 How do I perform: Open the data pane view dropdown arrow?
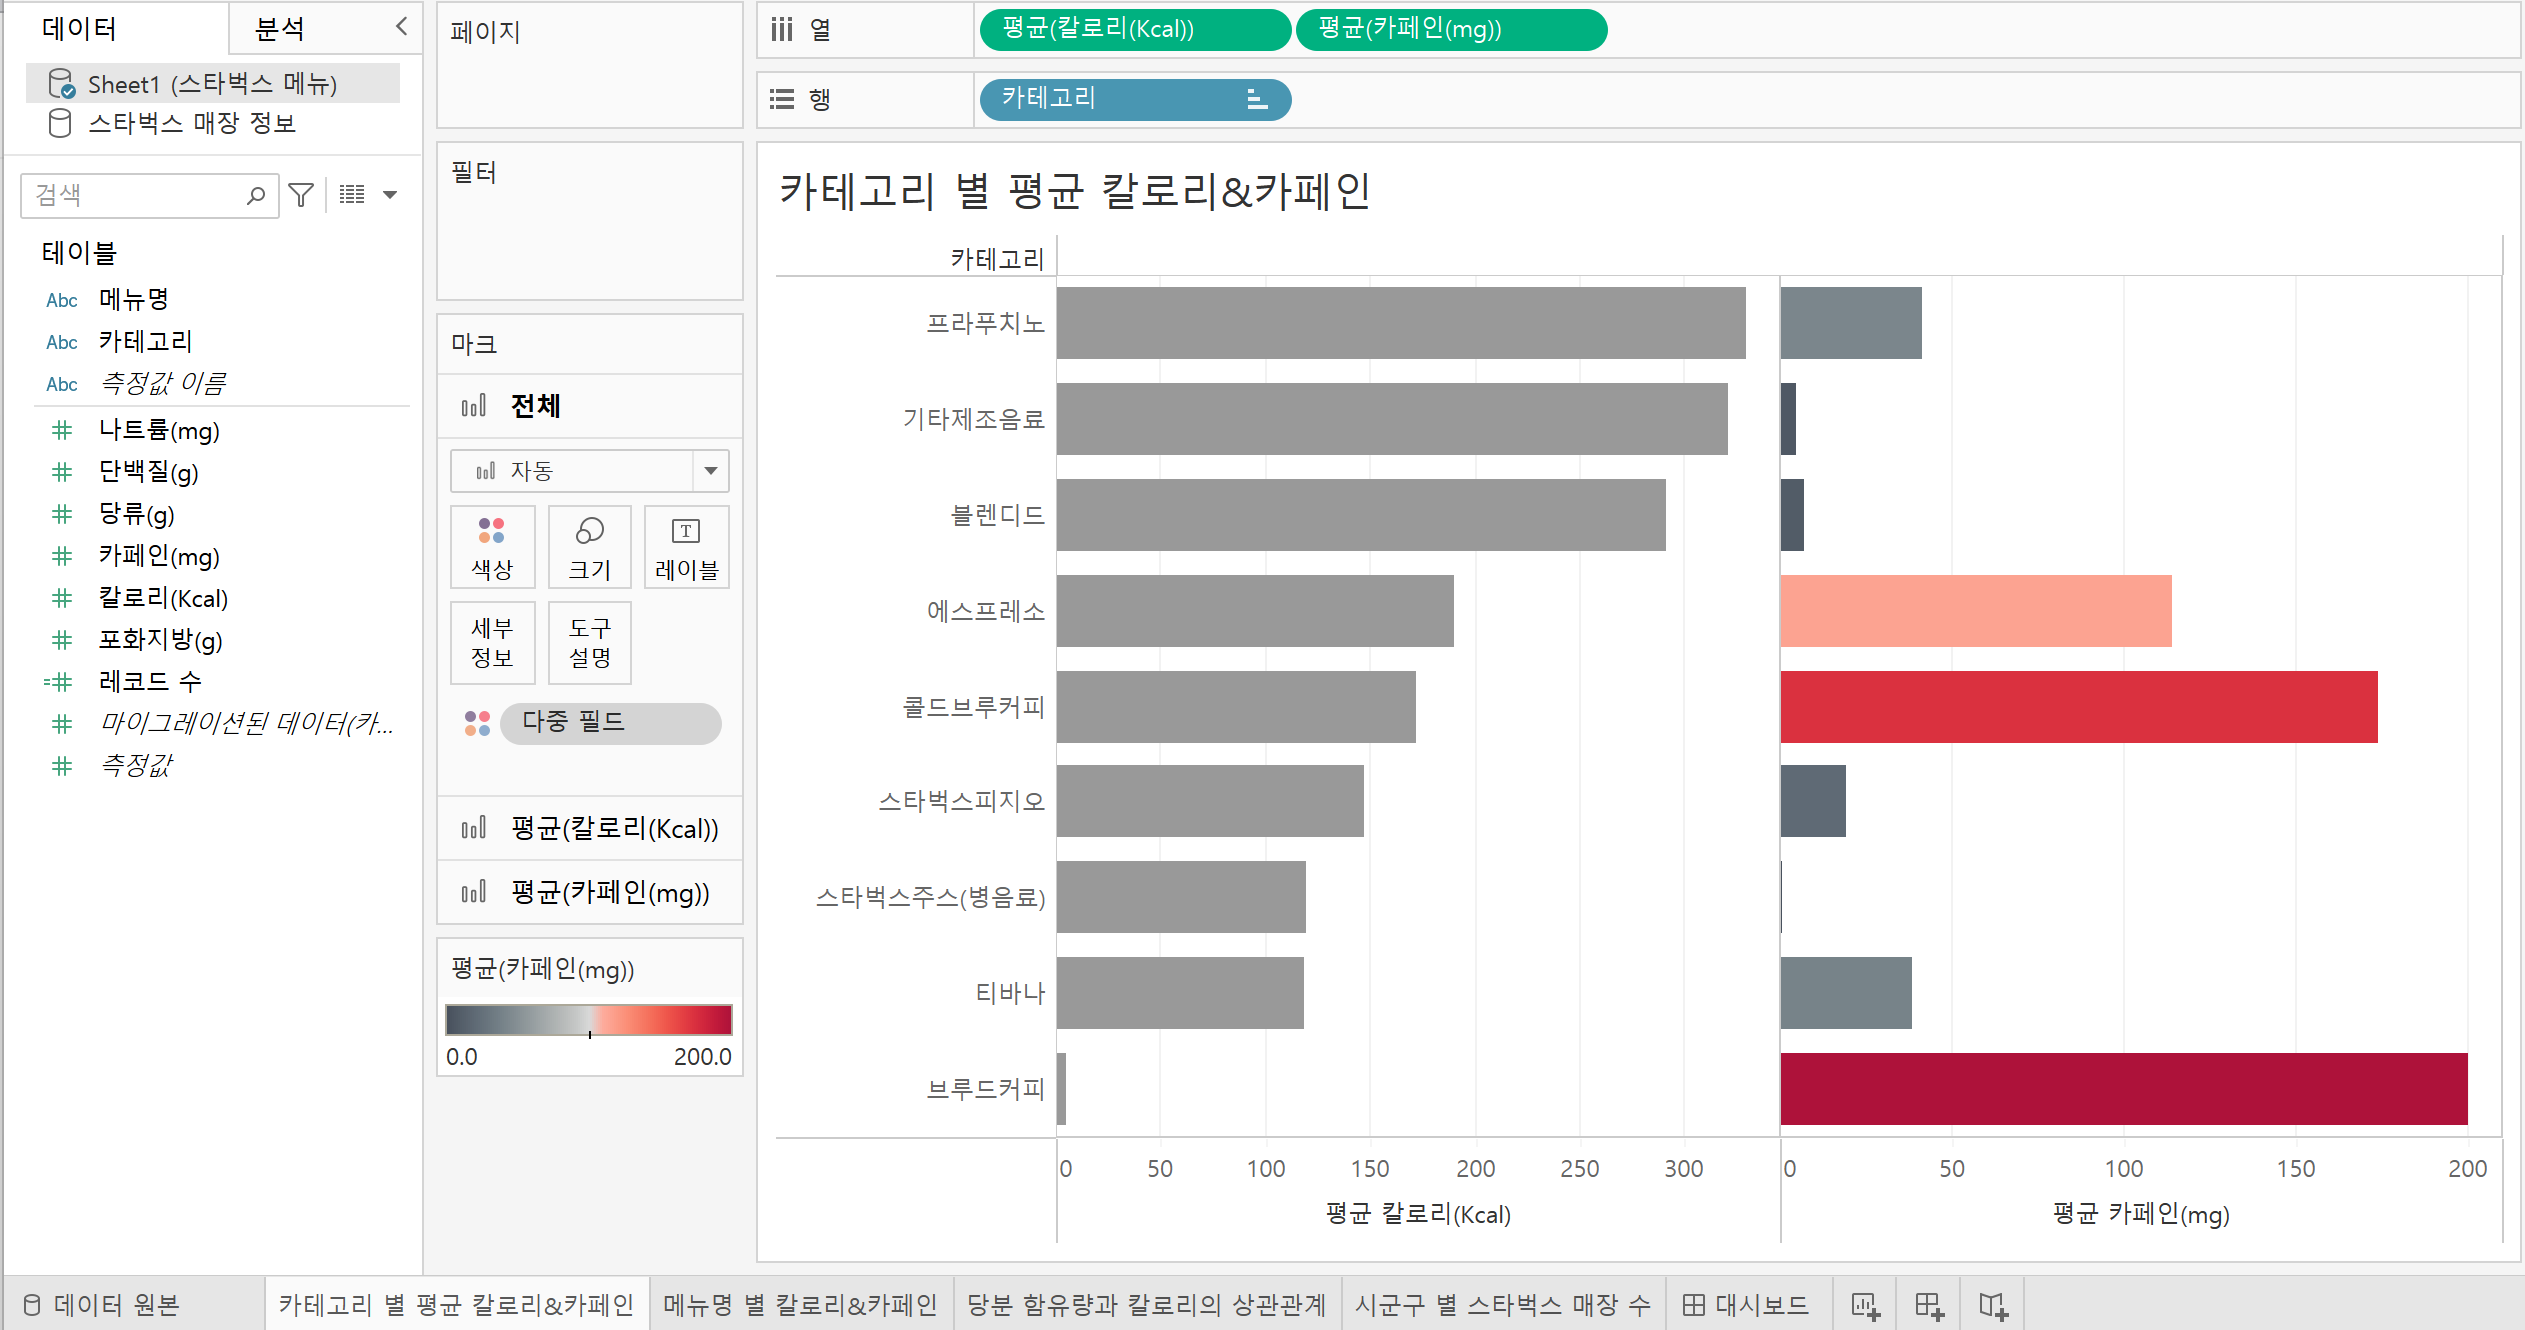tap(390, 195)
